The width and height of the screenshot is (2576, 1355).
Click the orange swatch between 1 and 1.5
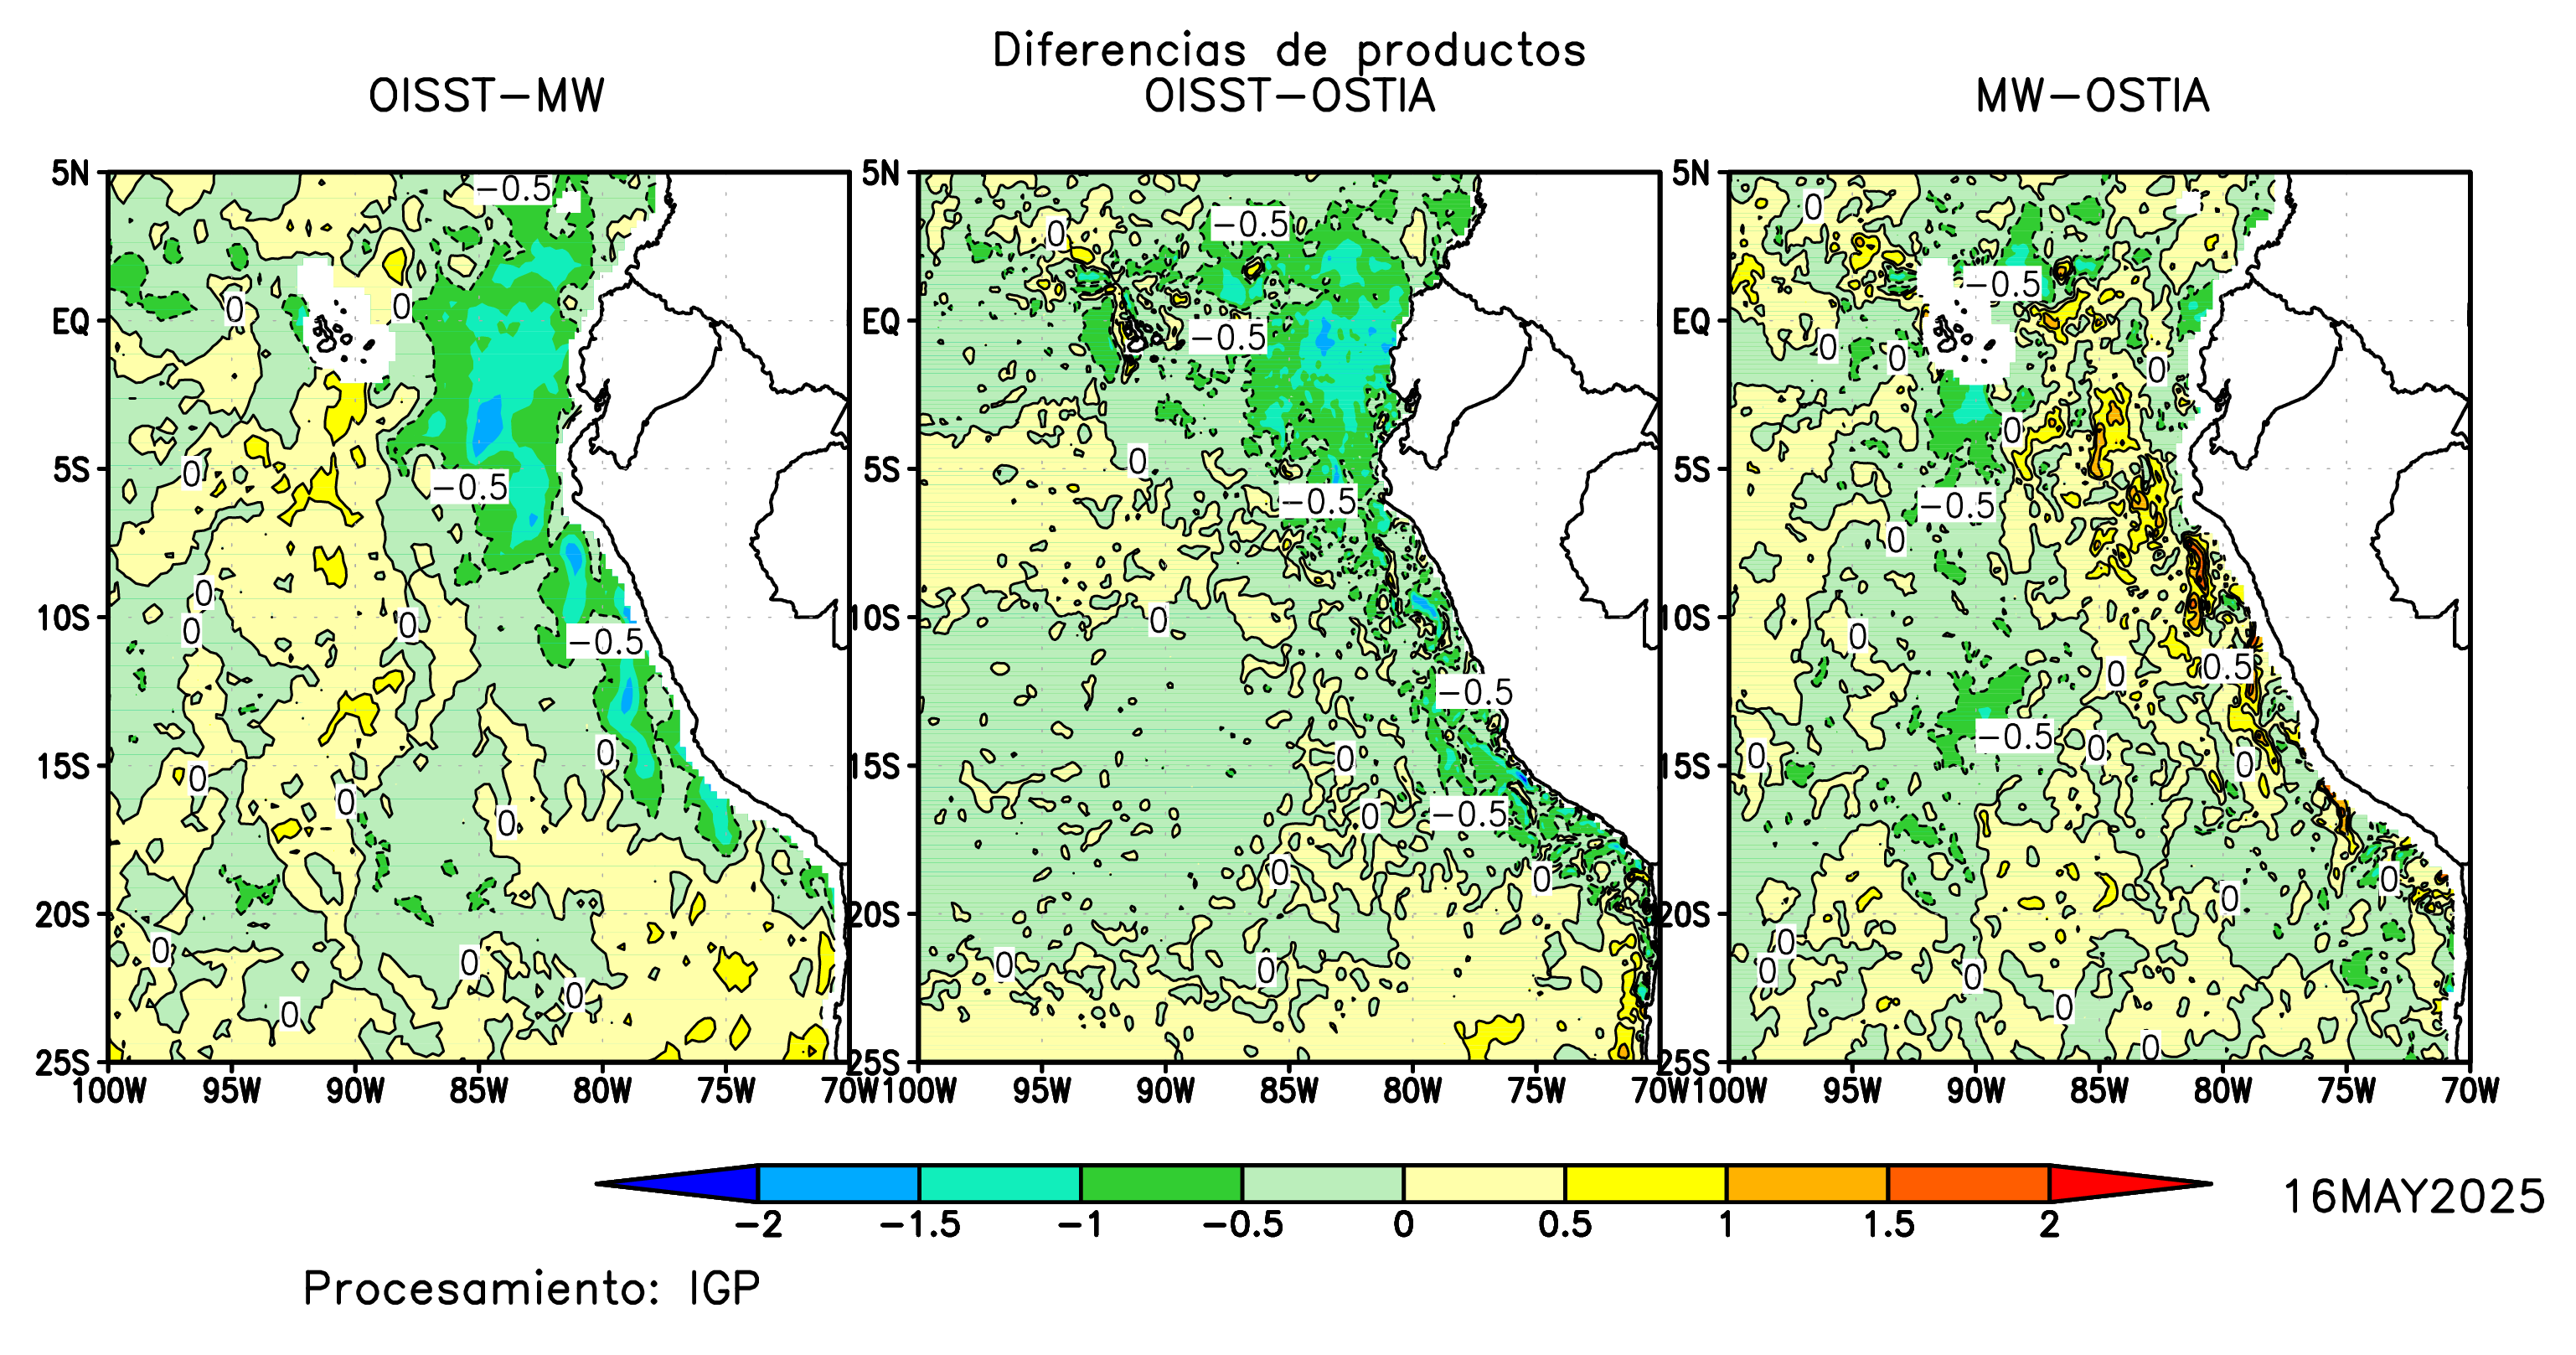point(1808,1183)
